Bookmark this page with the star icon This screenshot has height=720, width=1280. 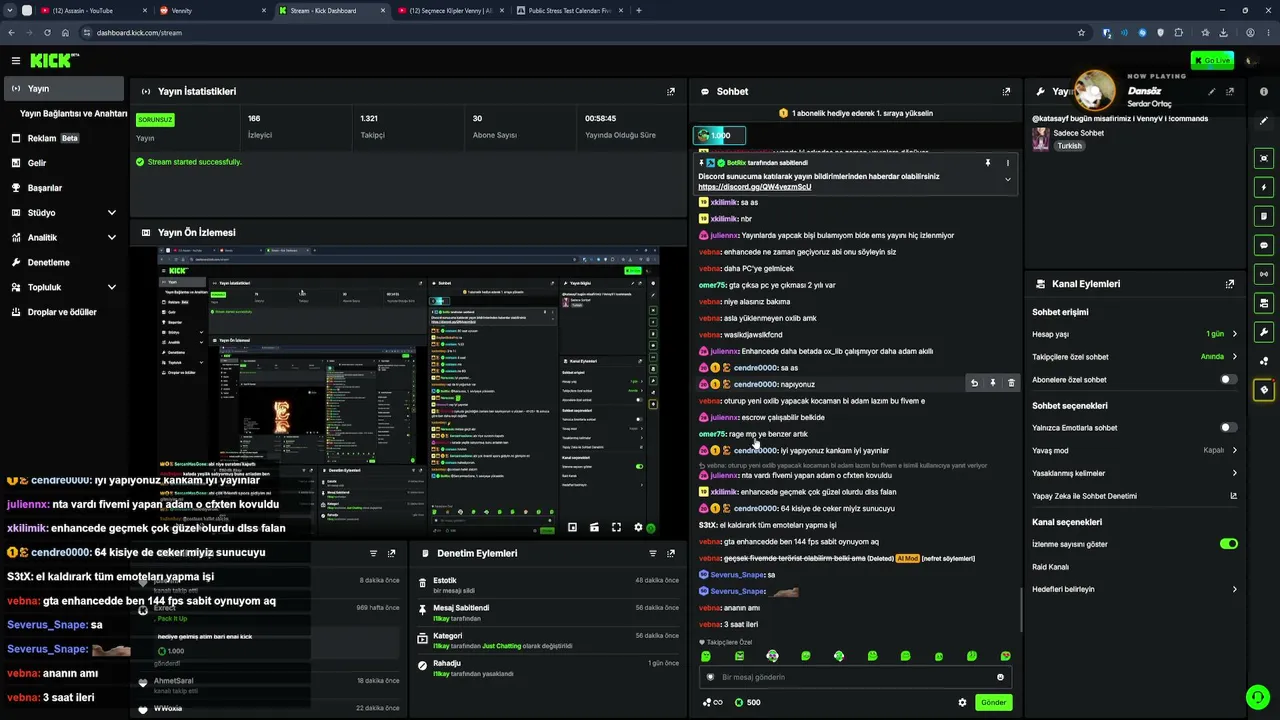coord(1081,33)
